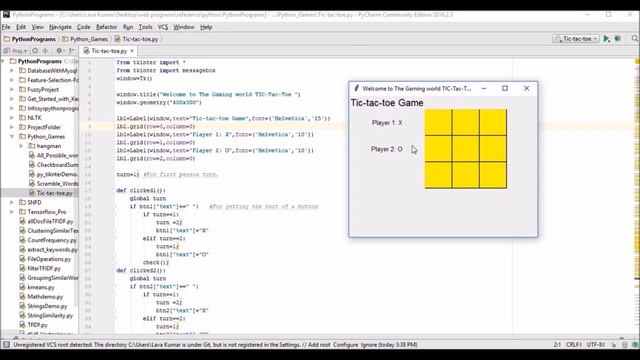Click bottom-right yellow cell of game grid
Viewport: 640px width, 360px height.
tap(493, 175)
